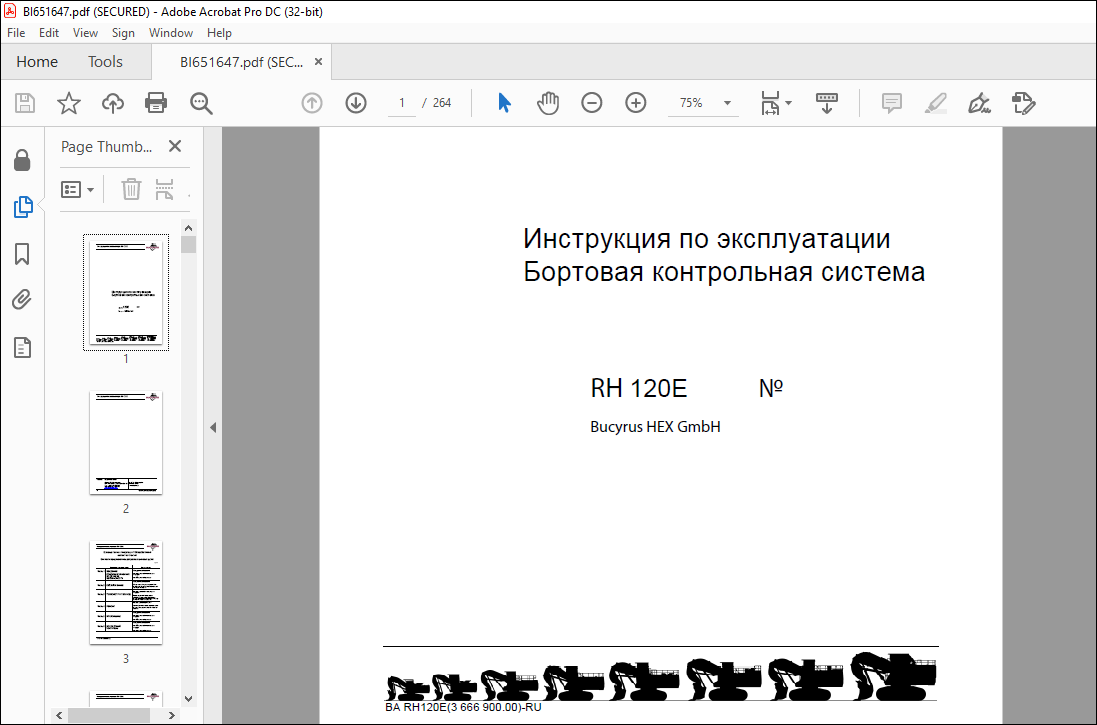Go to previous page arrow
Screen dimensions: 1097x725
click(x=312, y=103)
